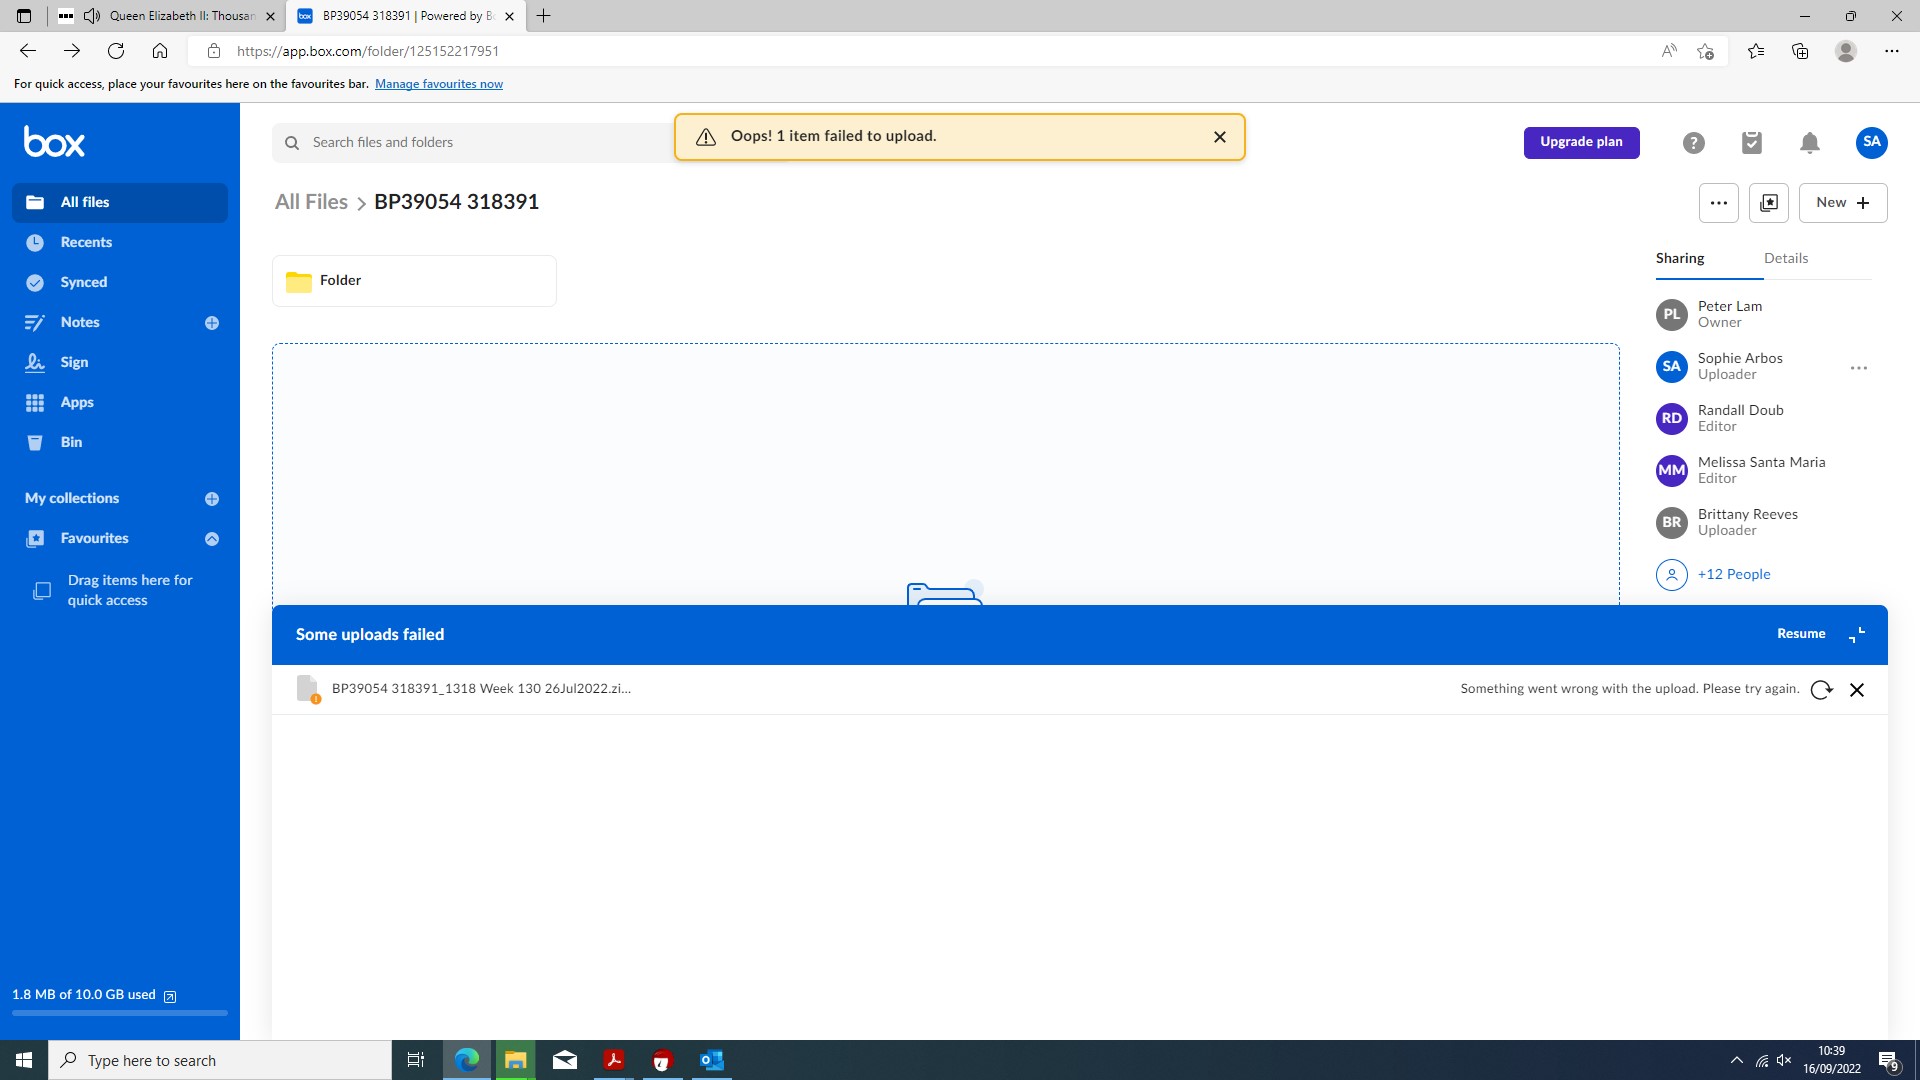Add folder to collection icon button
This screenshot has height=1080, width=1920.
tap(1768, 203)
